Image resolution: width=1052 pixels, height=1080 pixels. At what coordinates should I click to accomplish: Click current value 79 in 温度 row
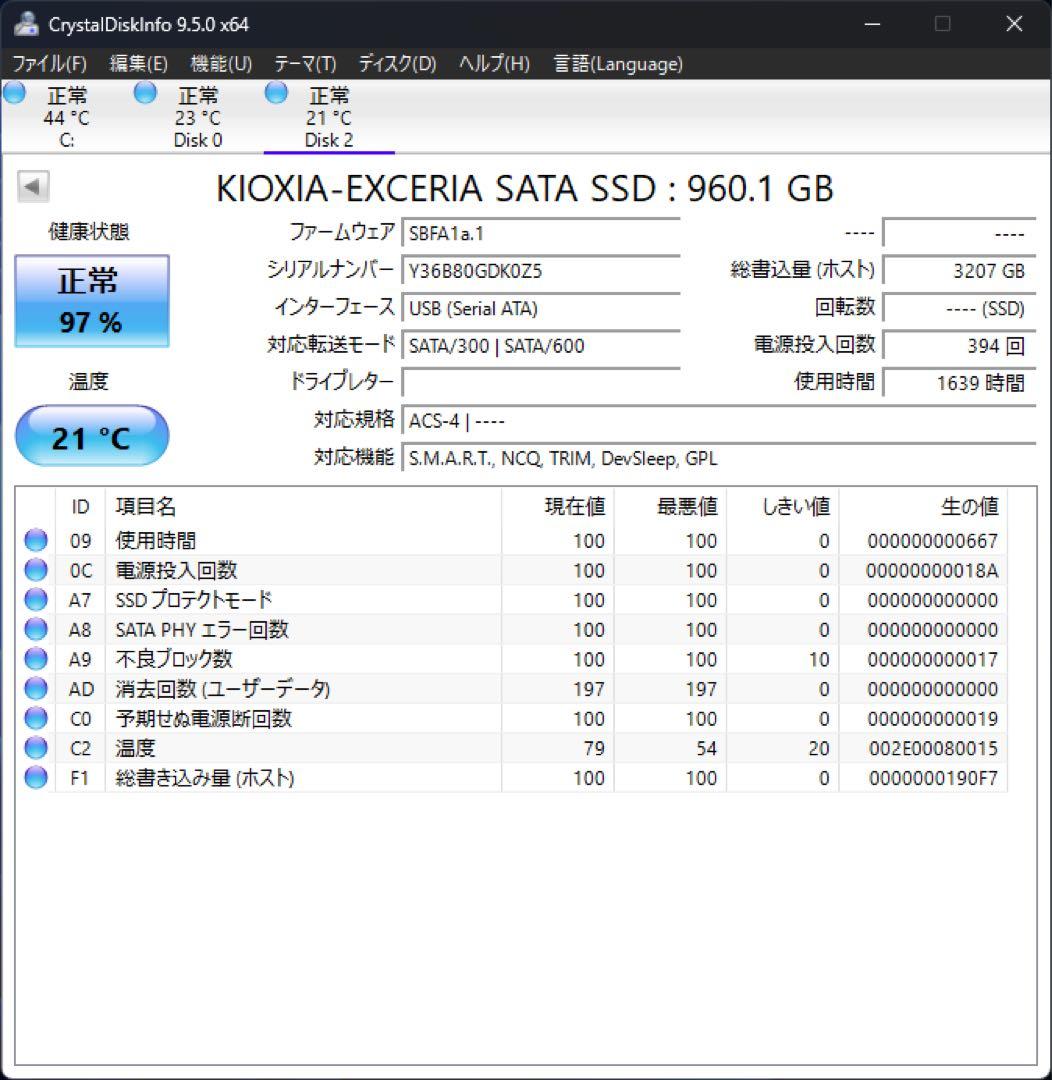pos(594,748)
